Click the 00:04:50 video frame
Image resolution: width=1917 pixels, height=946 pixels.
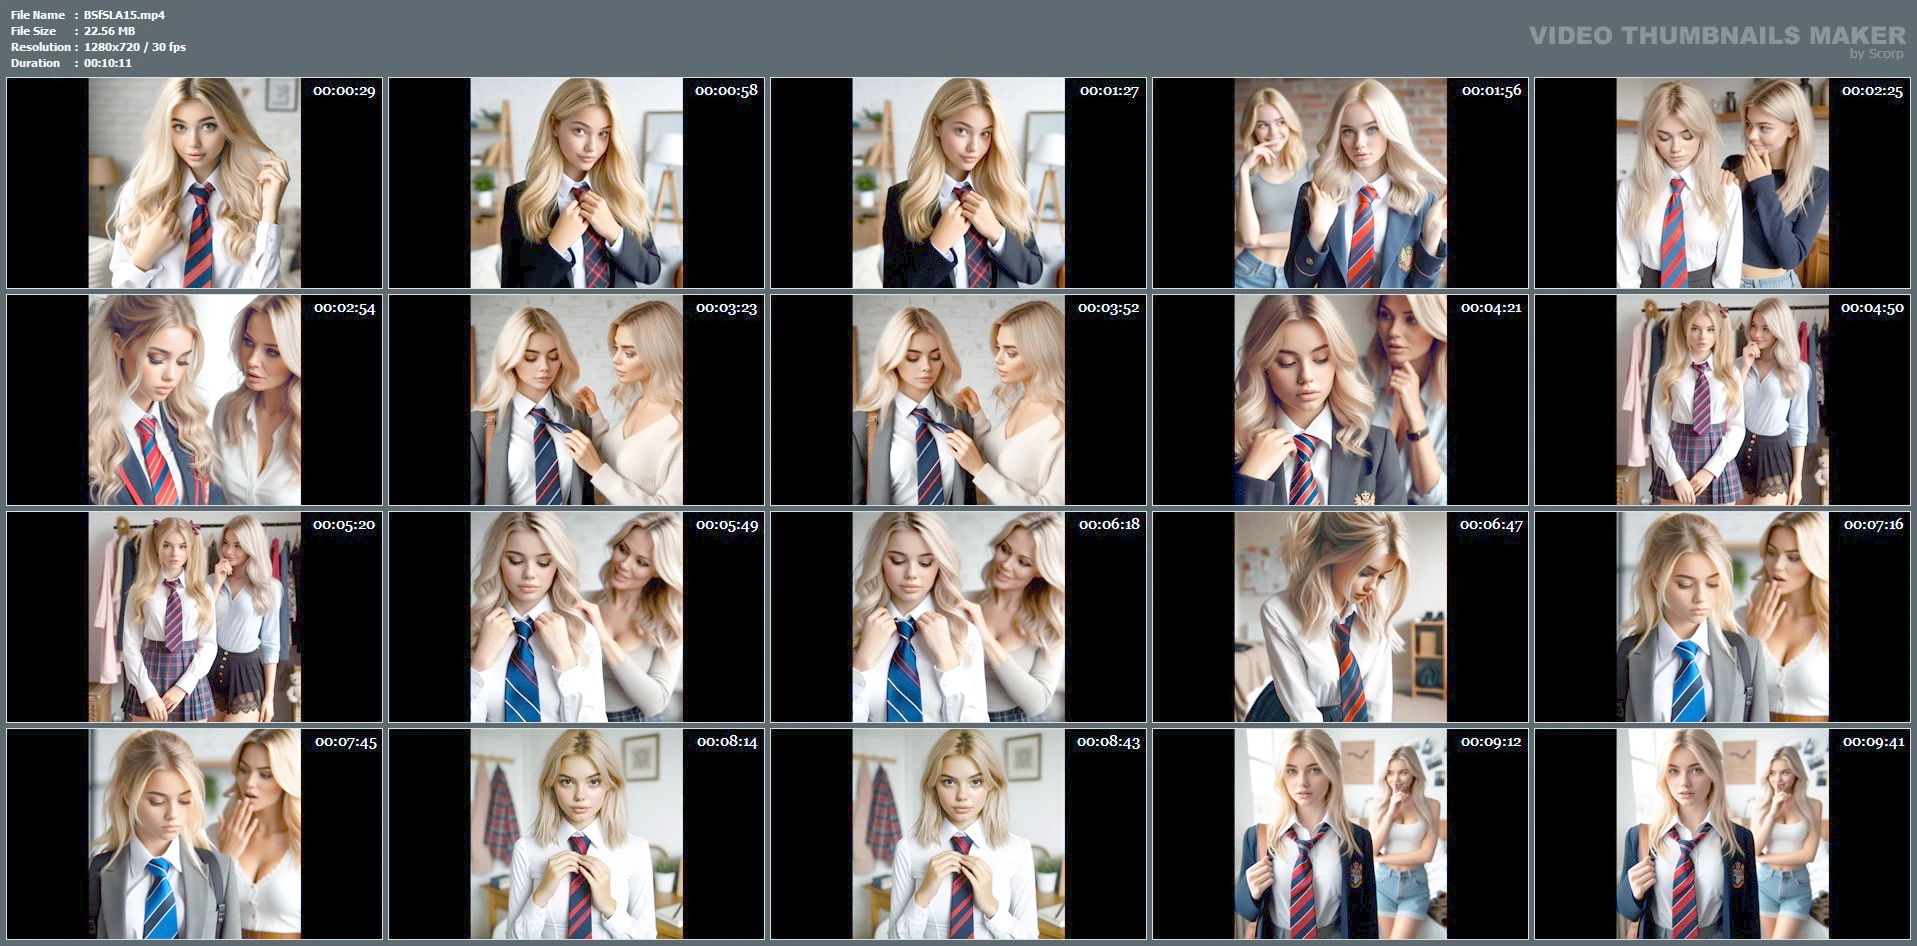1722,400
